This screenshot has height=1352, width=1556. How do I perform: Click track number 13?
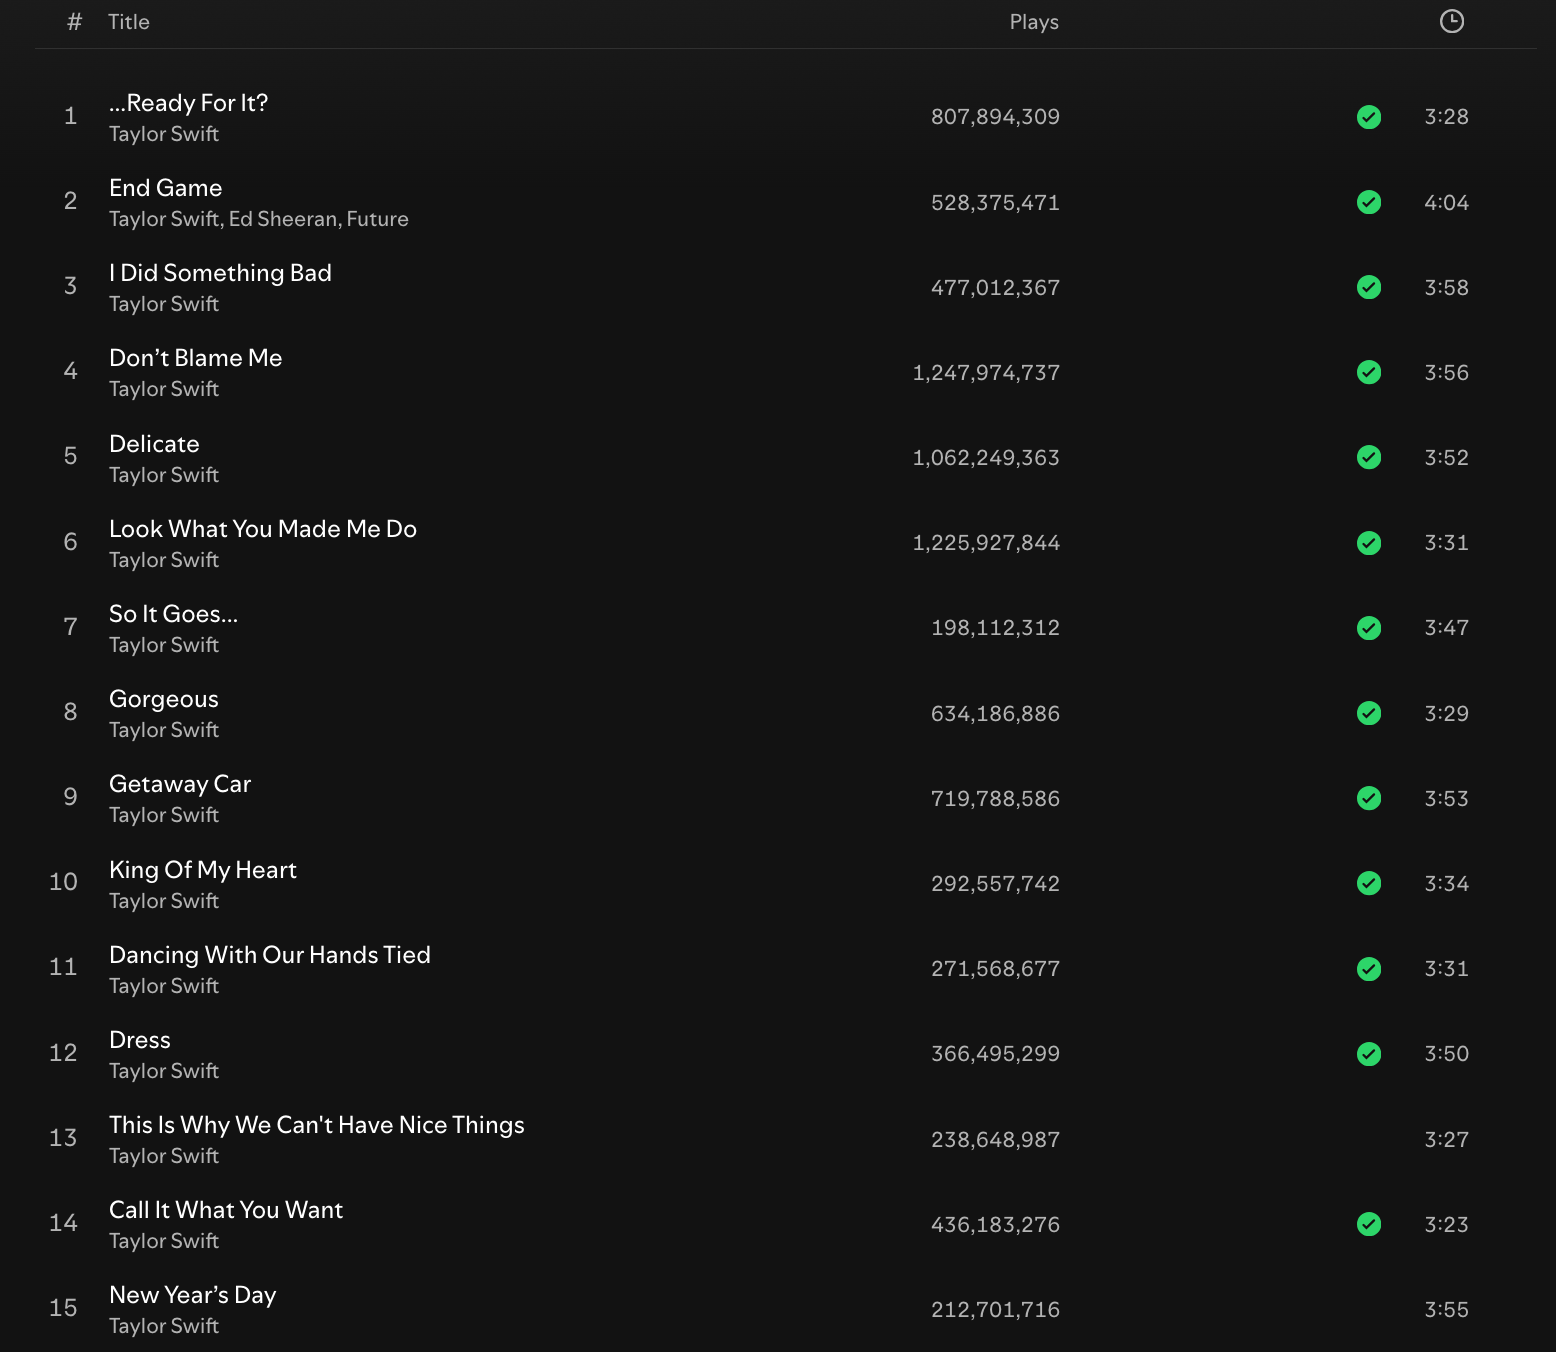coord(63,1138)
